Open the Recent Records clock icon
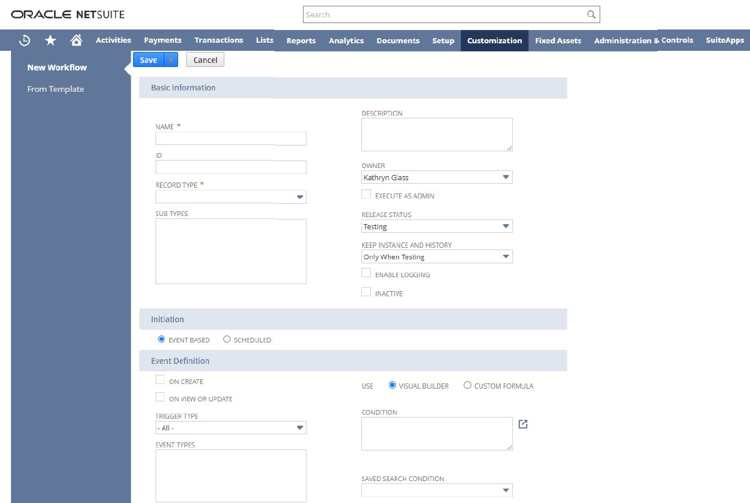The height and width of the screenshot is (503, 750). pyautogui.click(x=24, y=41)
